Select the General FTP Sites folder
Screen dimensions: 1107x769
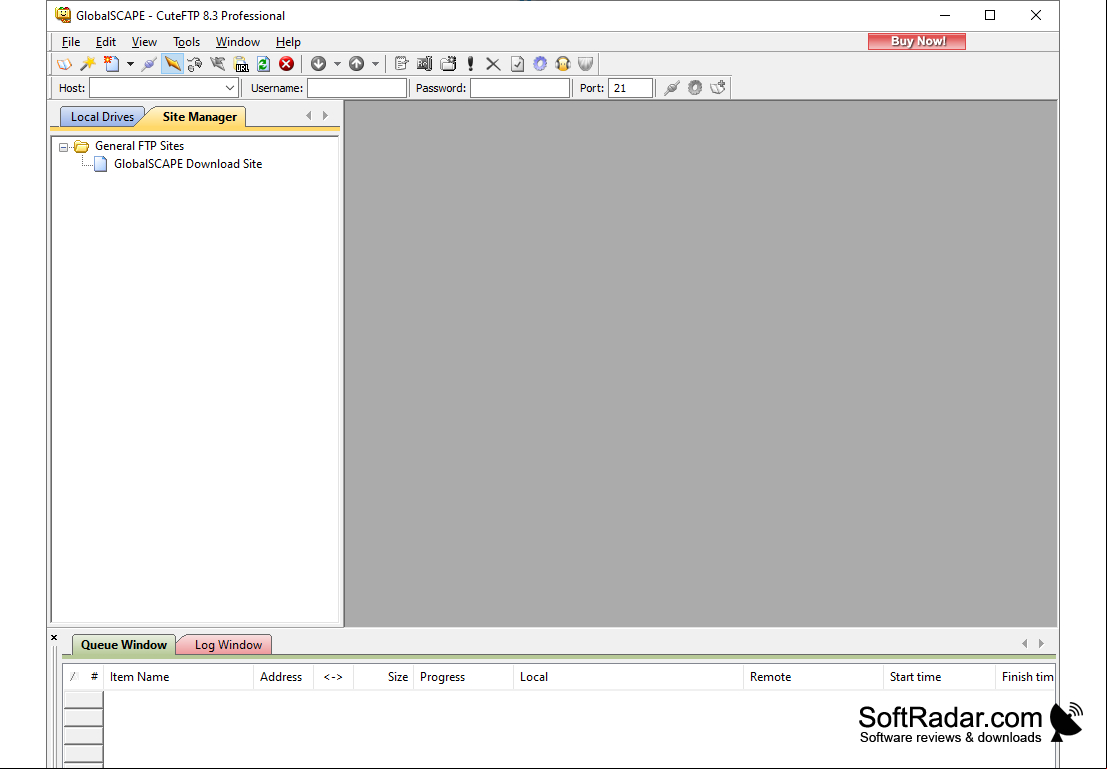click(139, 146)
